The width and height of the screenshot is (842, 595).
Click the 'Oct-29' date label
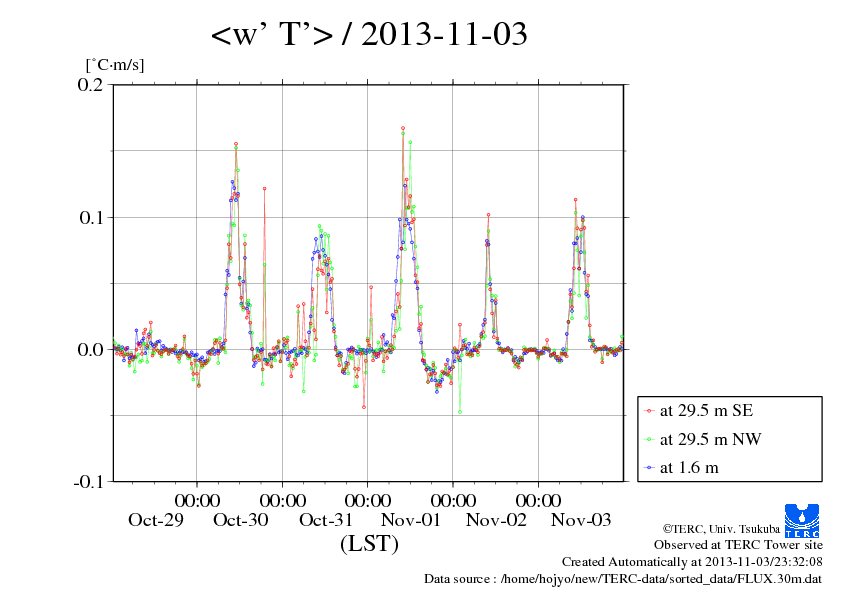pyautogui.click(x=156, y=520)
